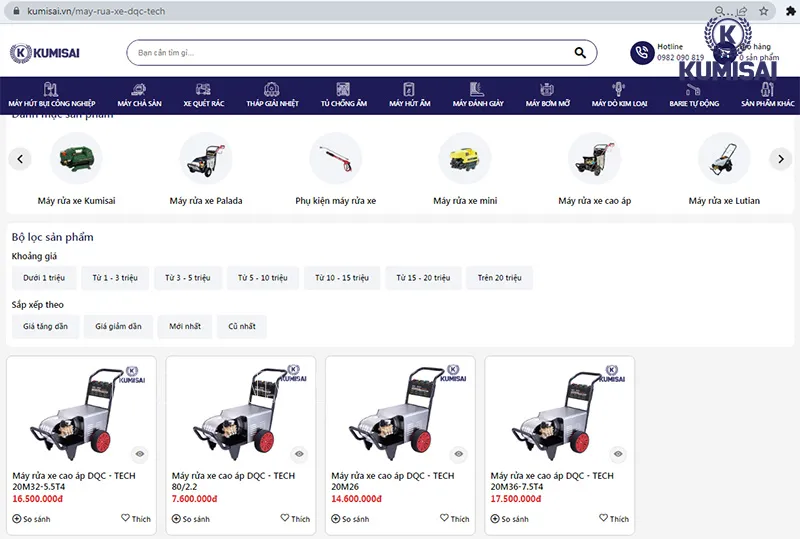This screenshot has height=539, width=800.
Task: Open product link DQC - TECH 20M32-5.5T4
Action: (x=74, y=481)
